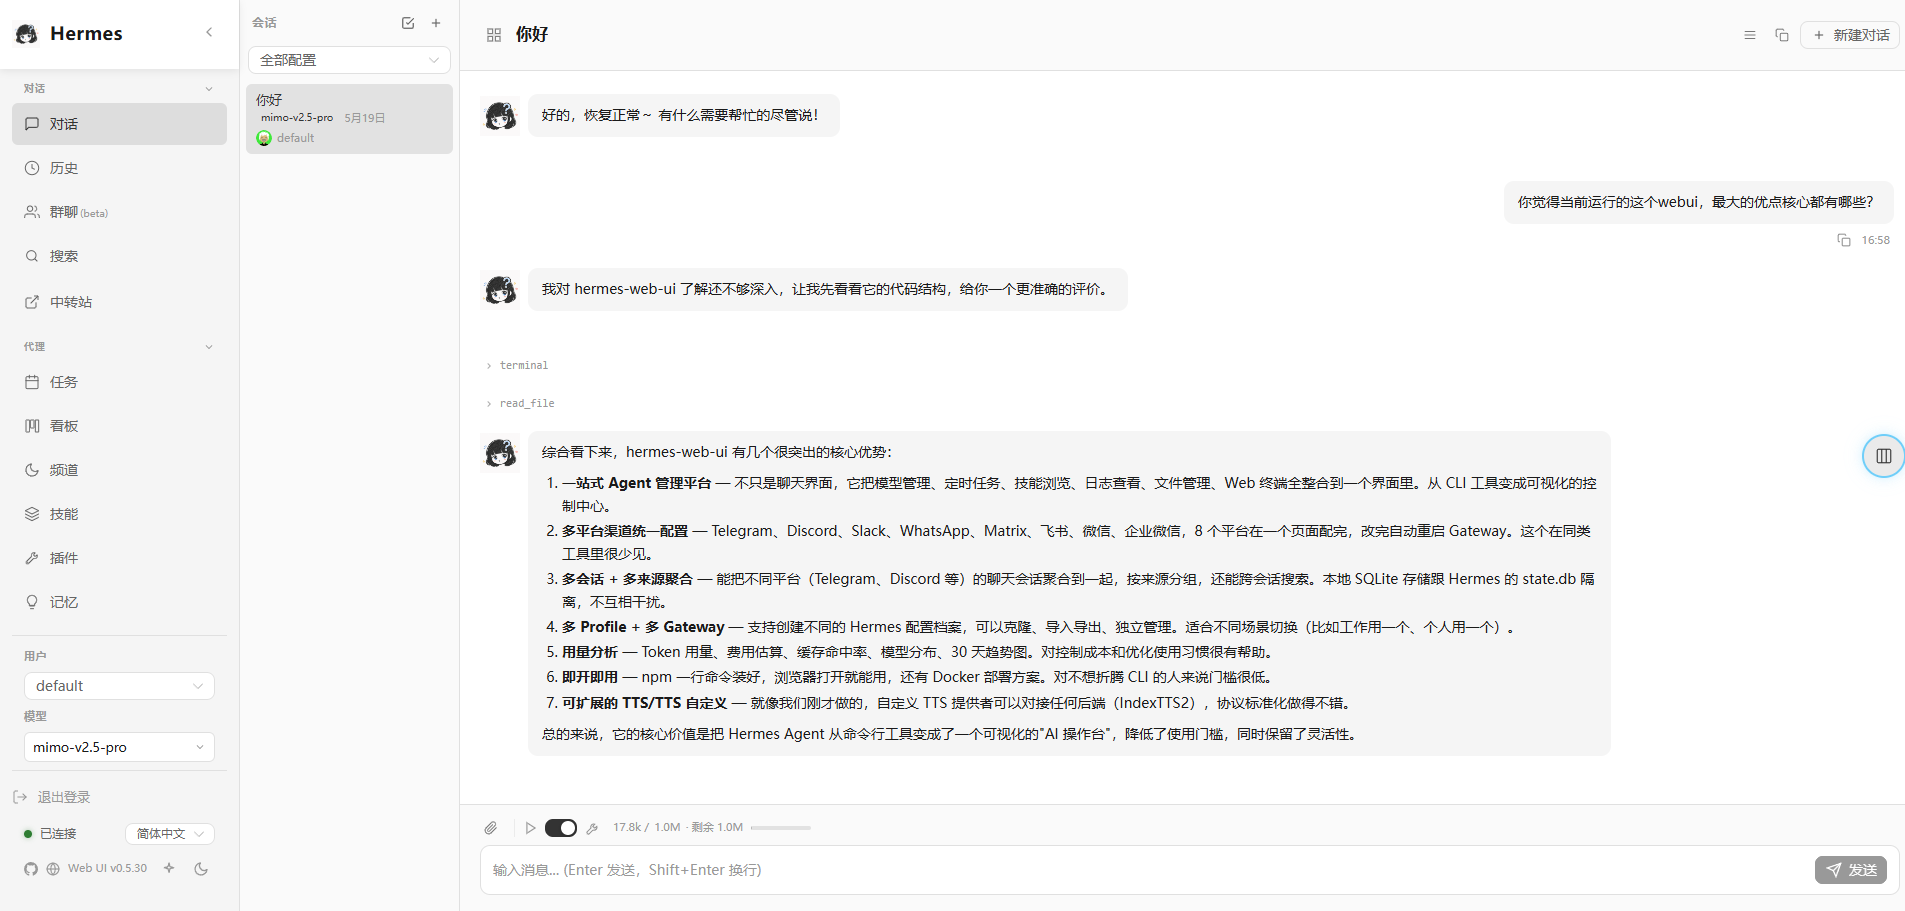
Task: Collapse the 代理 sidebar section
Action: (x=119, y=346)
